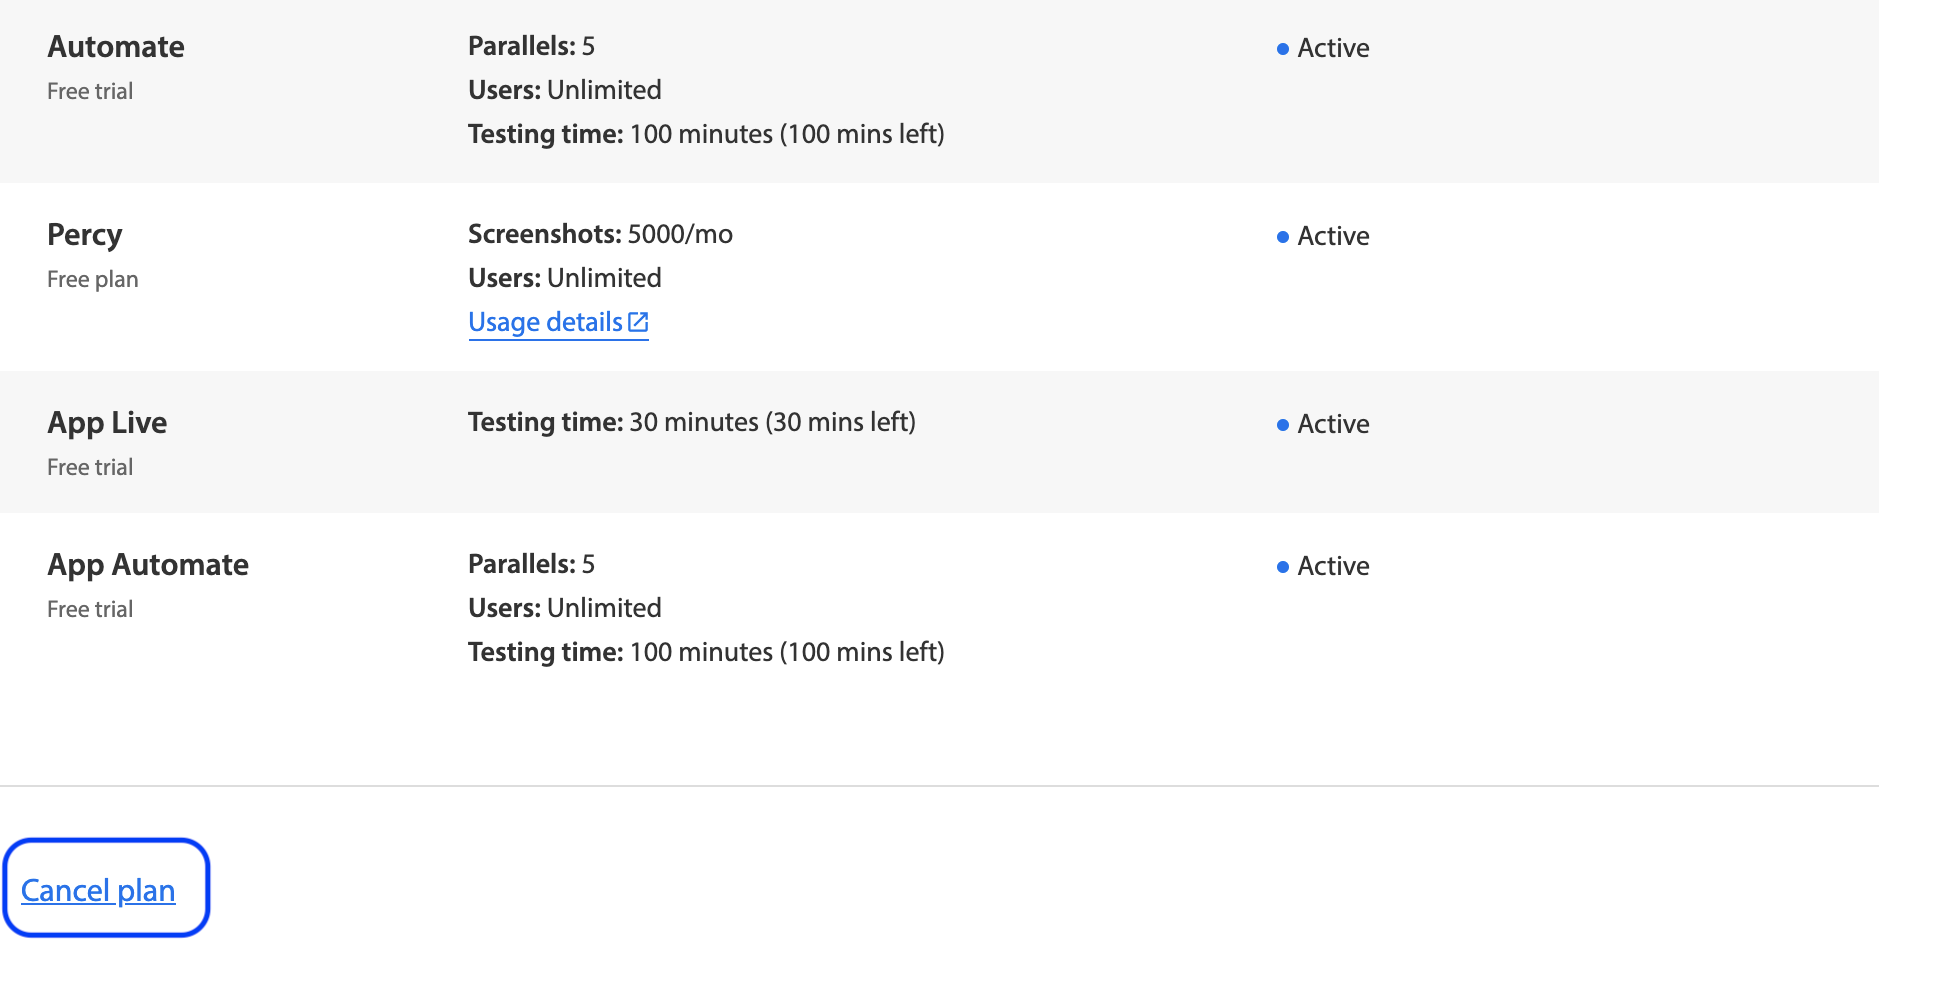Click the Active status text for App Live
1936x1002 pixels.
[1333, 424]
